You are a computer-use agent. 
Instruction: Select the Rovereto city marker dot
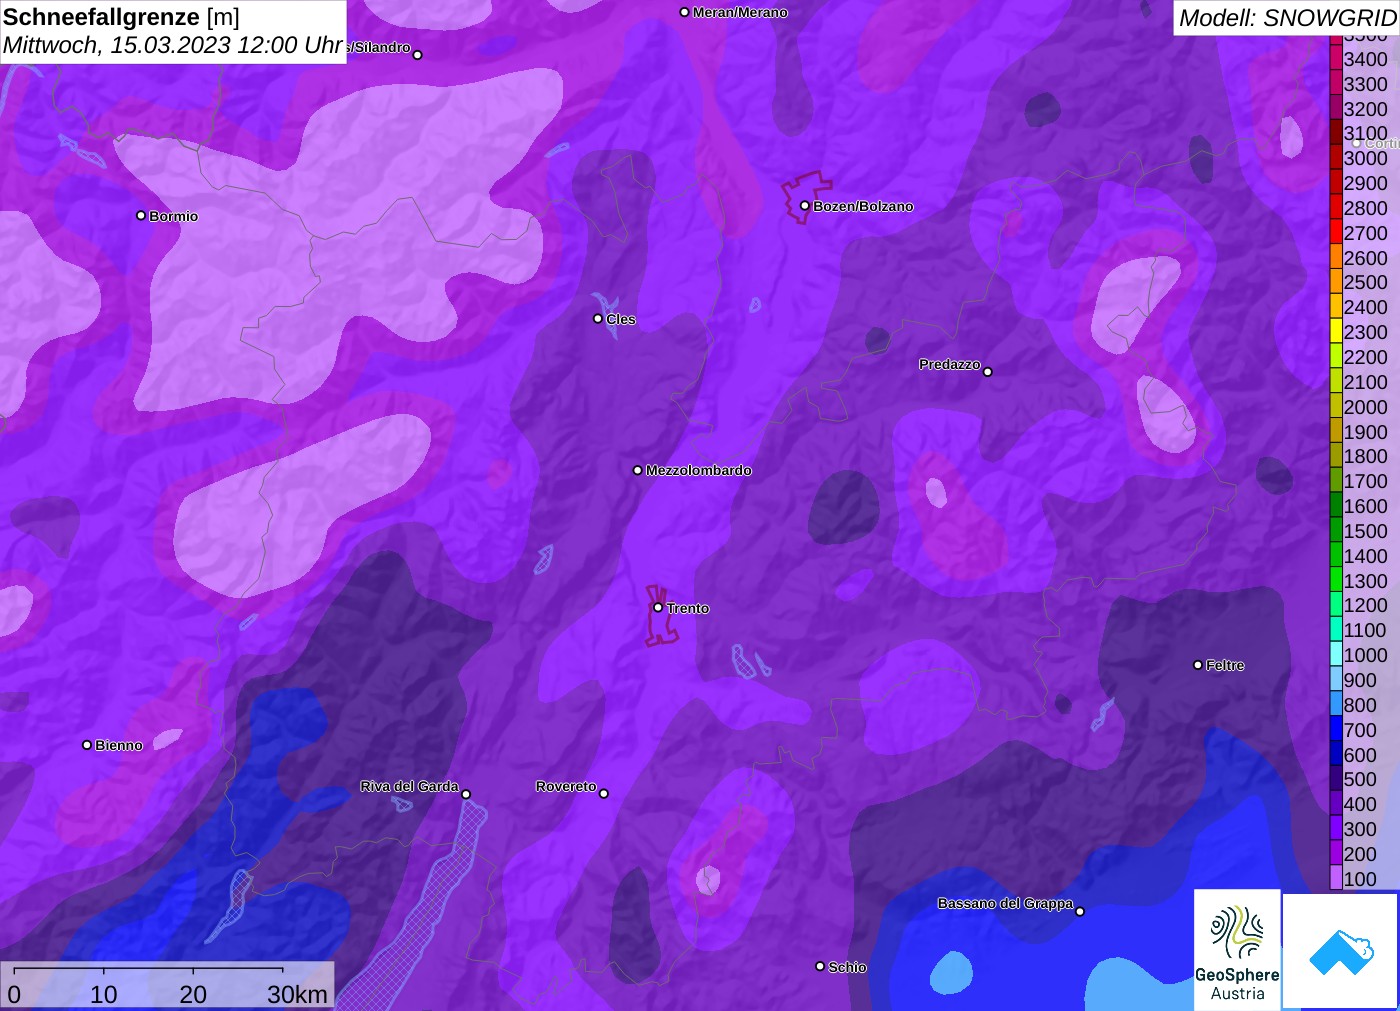point(604,794)
